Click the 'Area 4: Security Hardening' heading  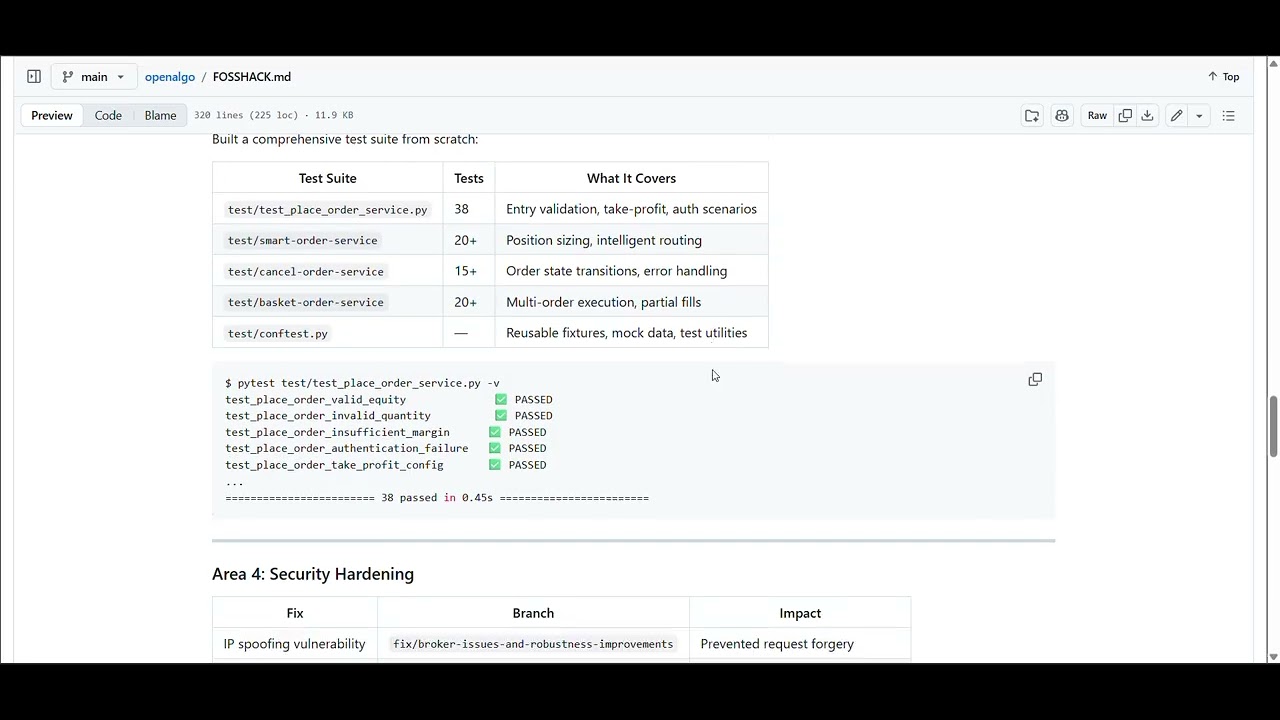click(313, 574)
